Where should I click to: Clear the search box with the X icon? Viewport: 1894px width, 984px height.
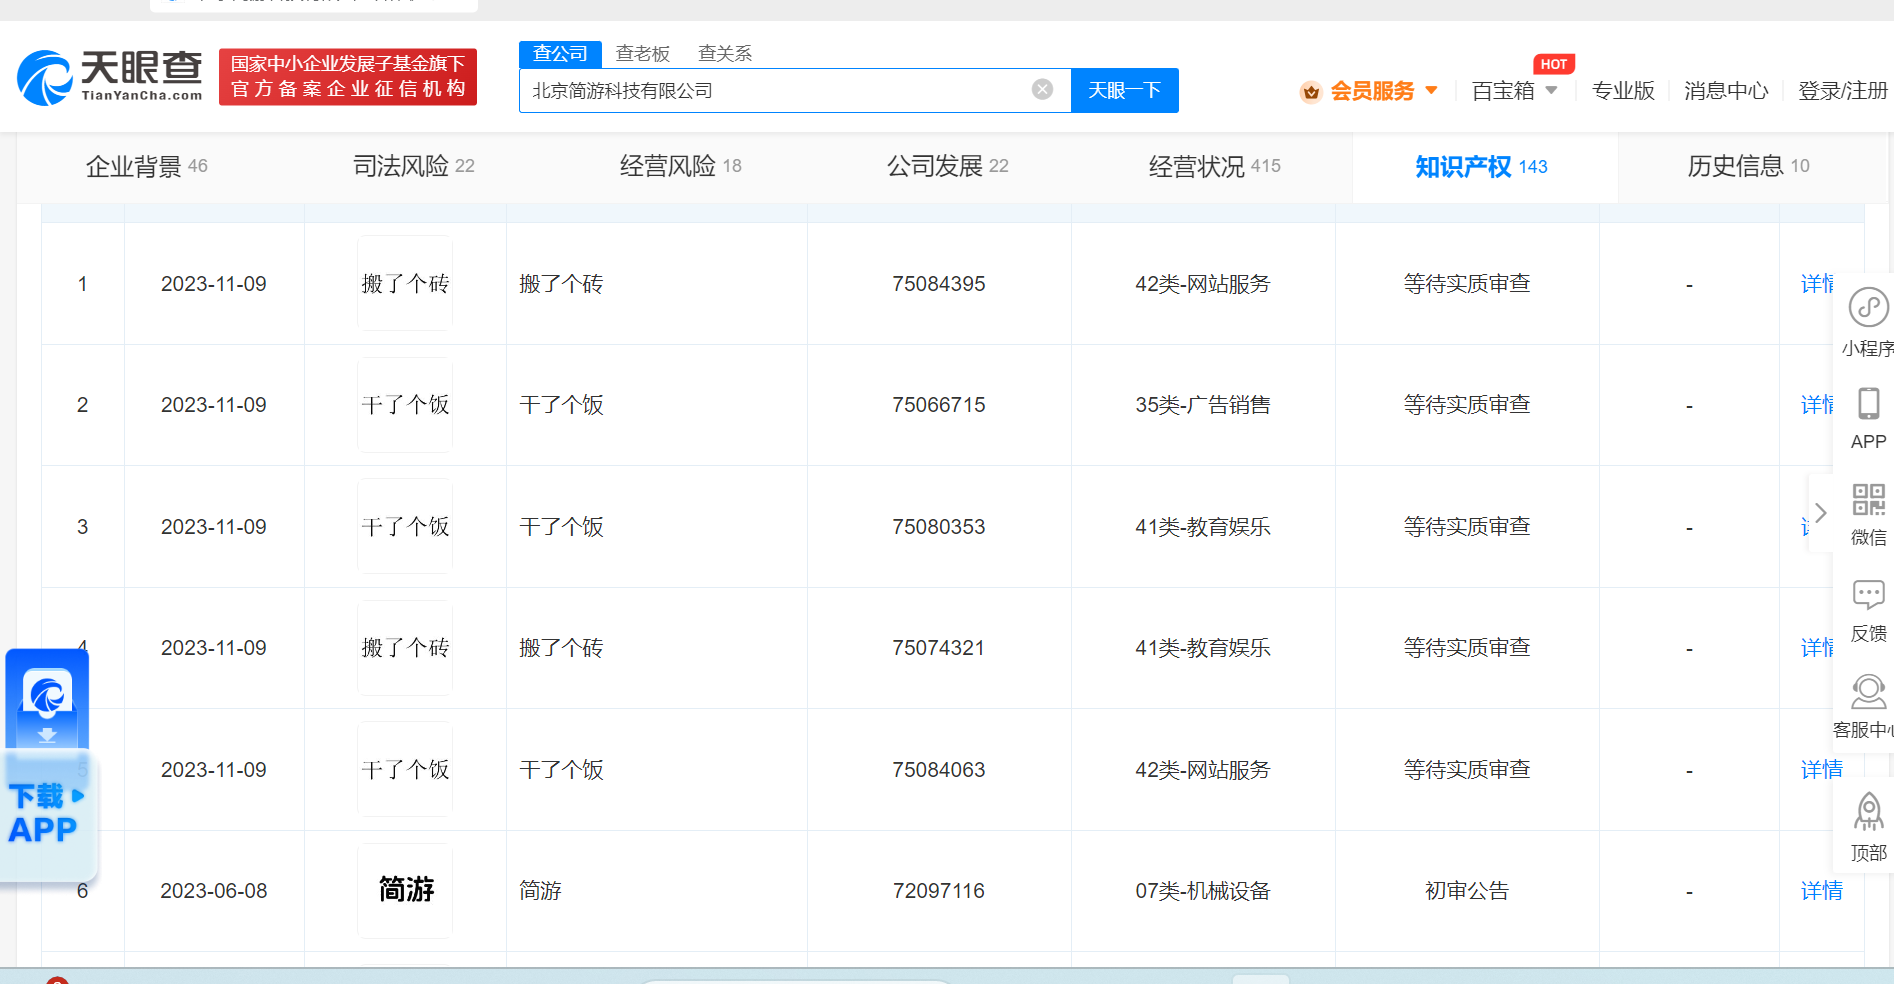point(1042,89)
